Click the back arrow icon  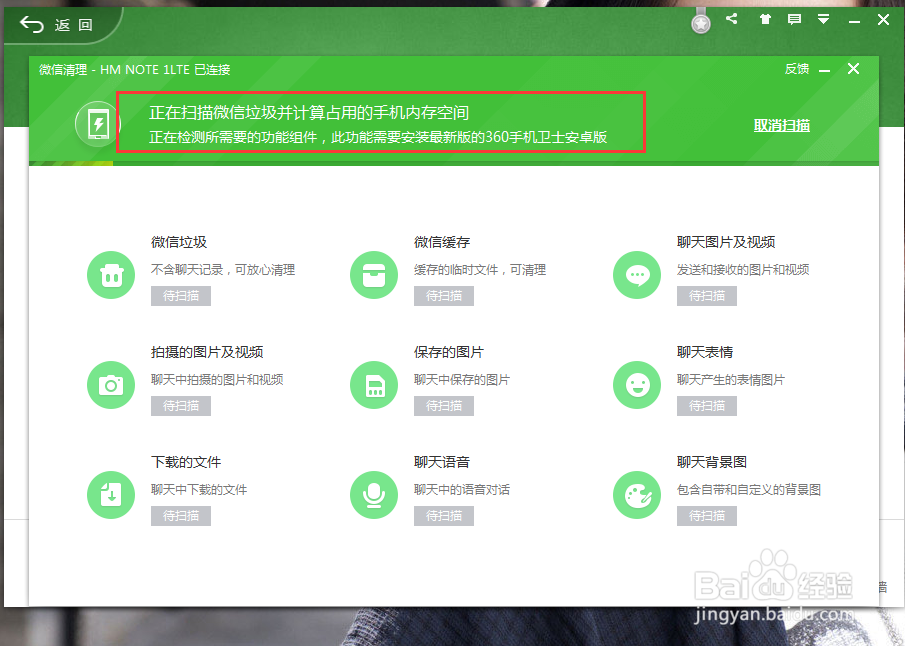pos(32,25)
